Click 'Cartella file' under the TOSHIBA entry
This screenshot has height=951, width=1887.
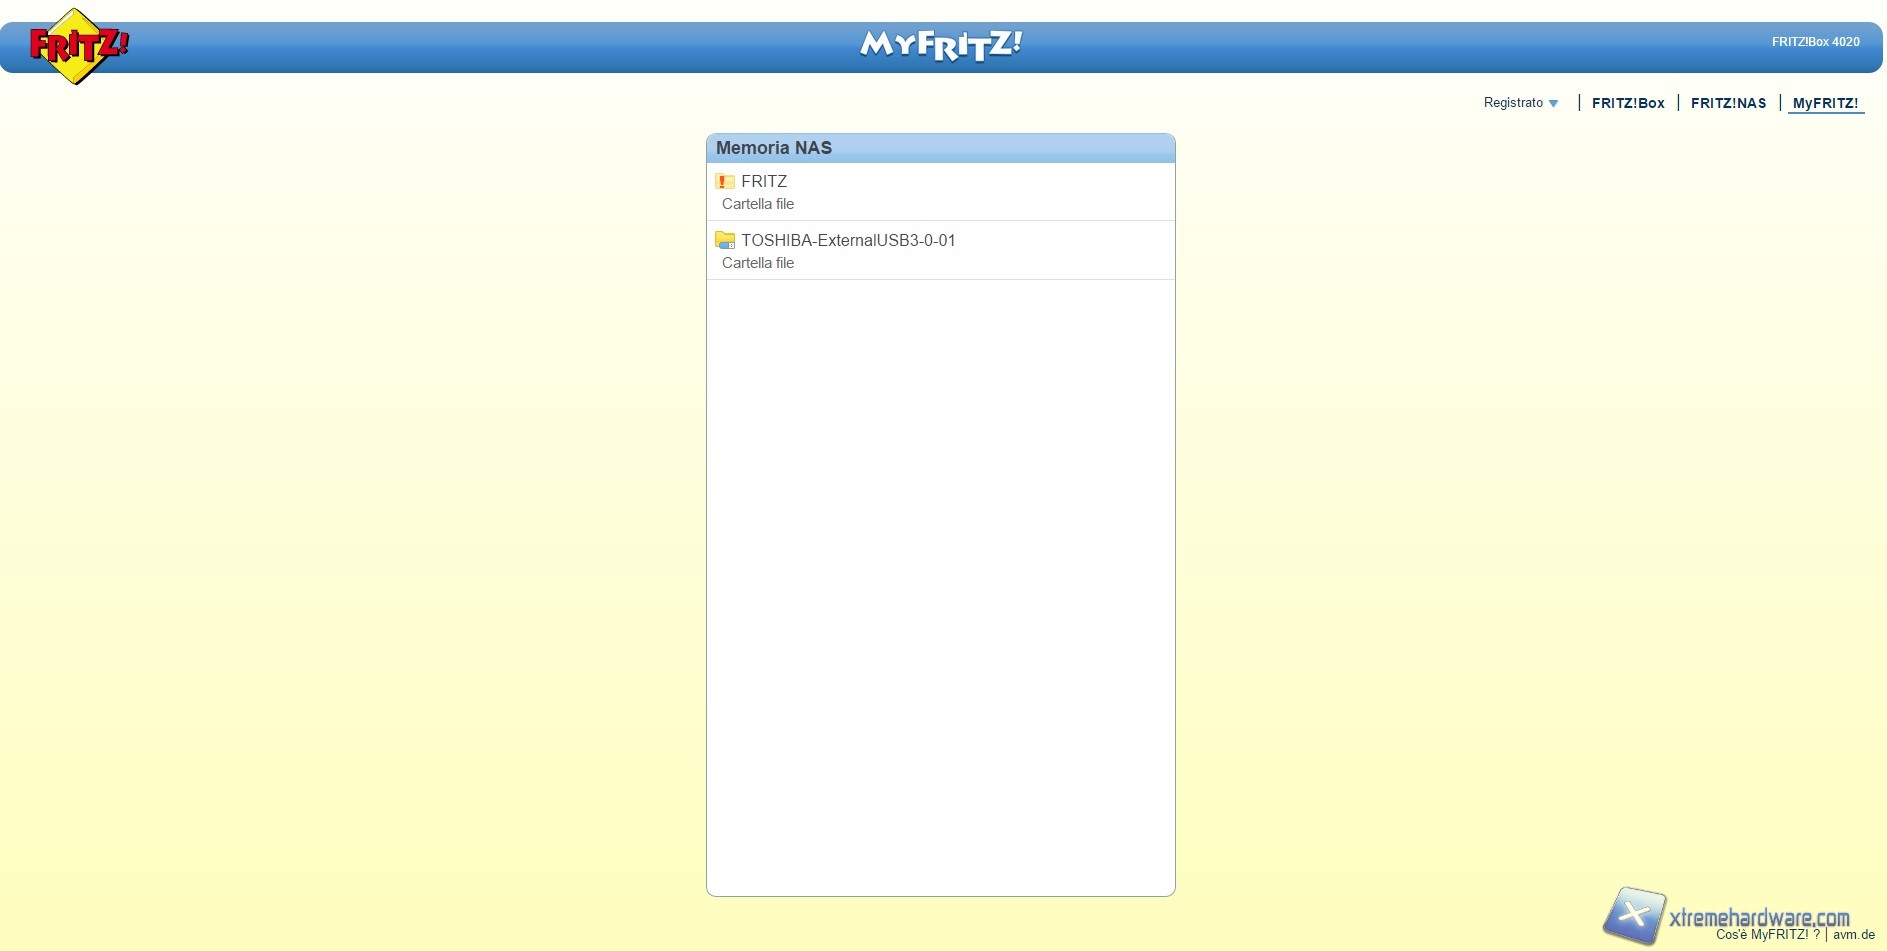[x=757, y=263]
